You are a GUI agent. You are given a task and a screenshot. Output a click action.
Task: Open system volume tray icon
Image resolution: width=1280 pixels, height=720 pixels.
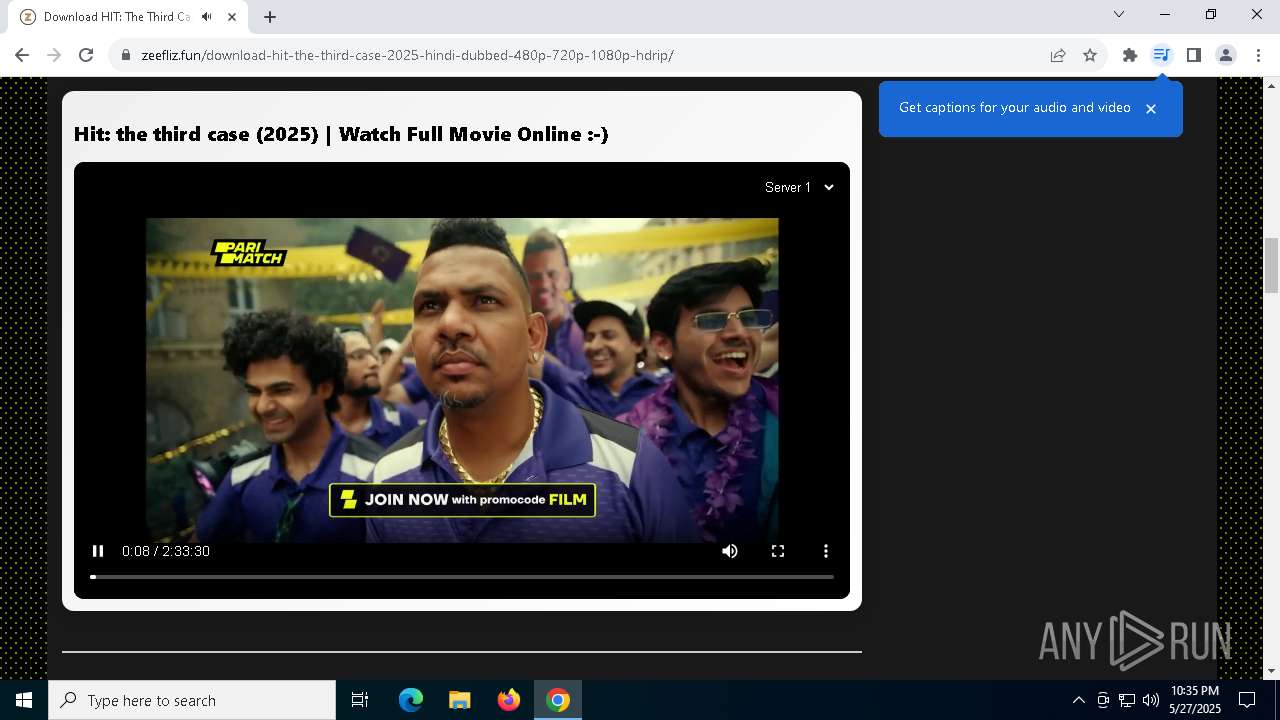(1151, 700)
